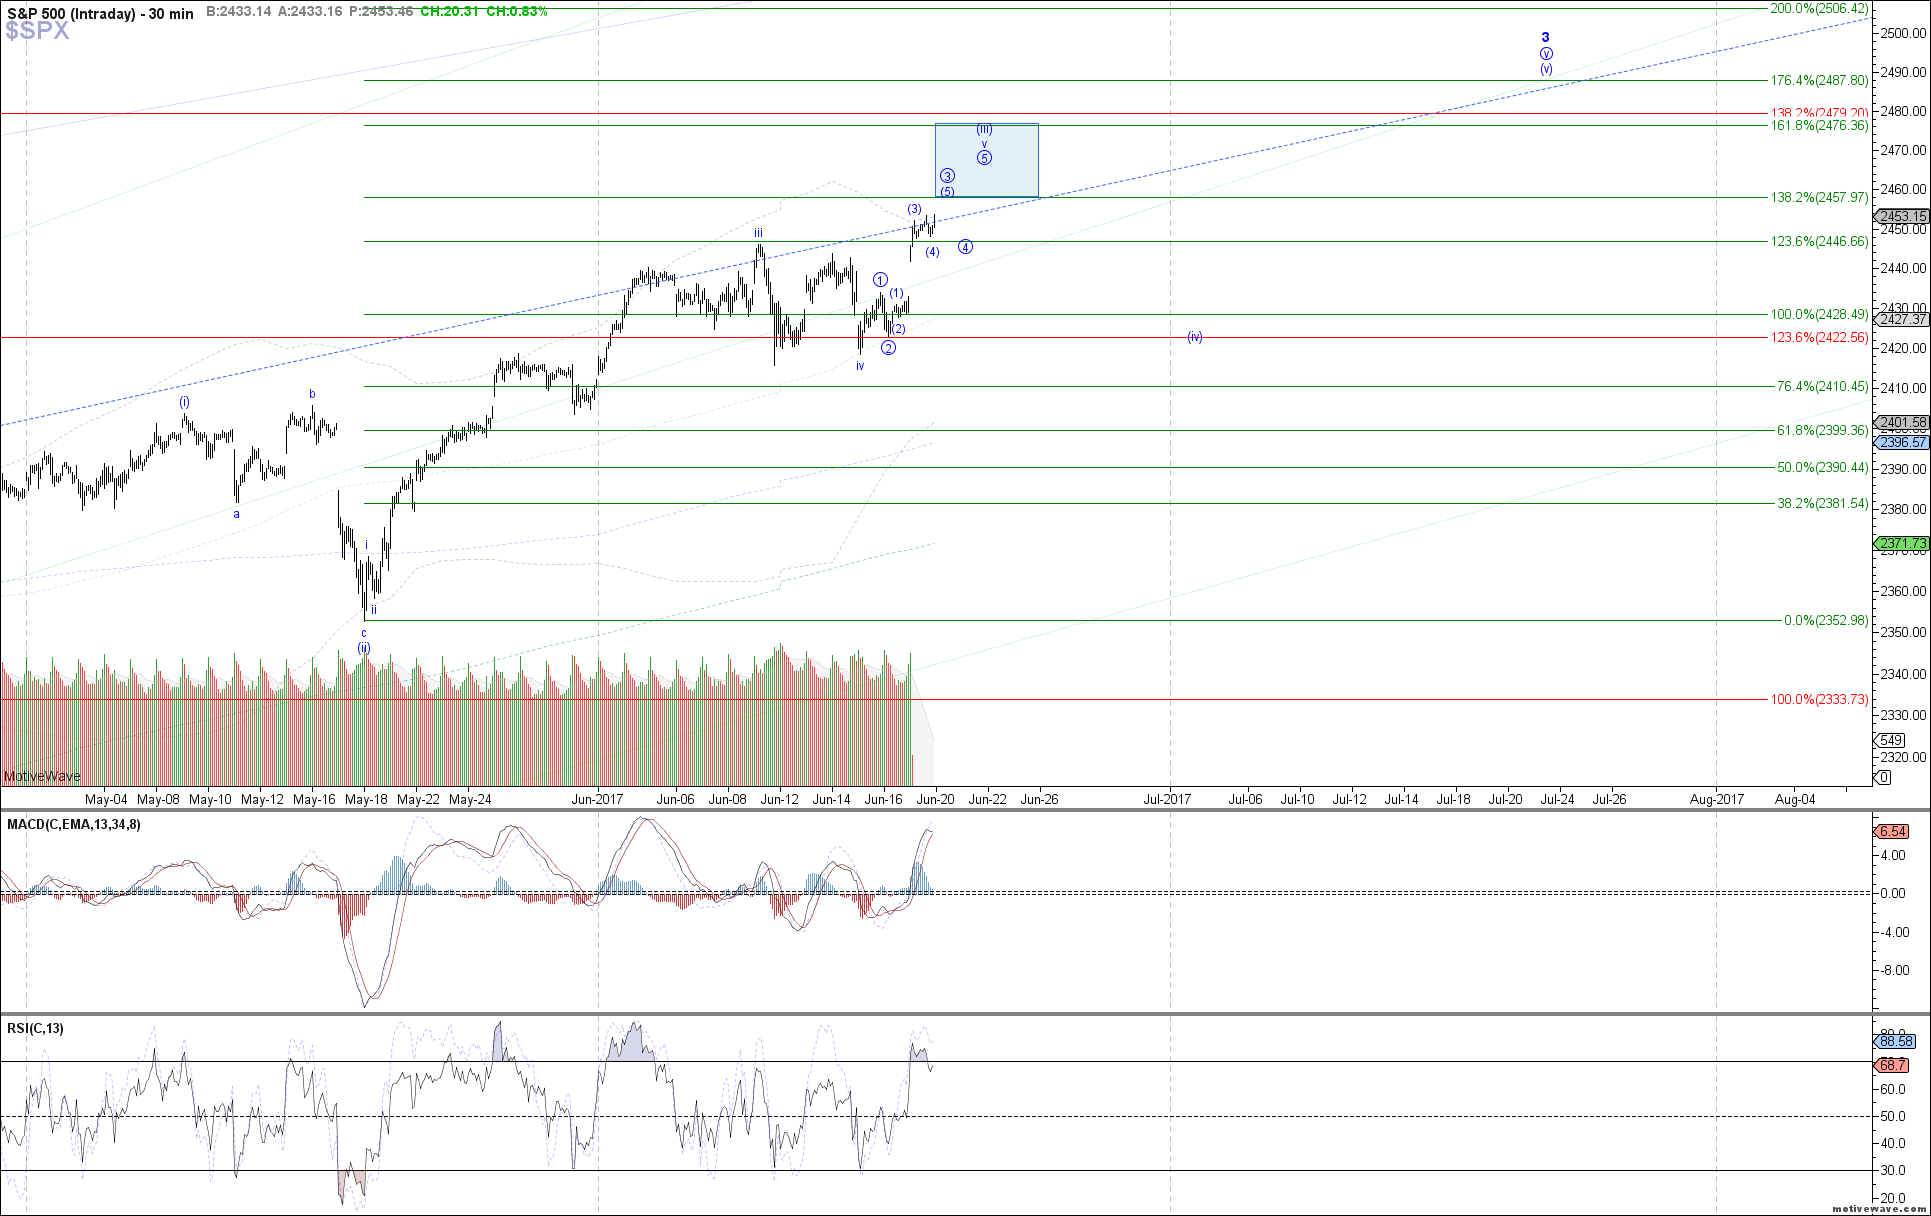Select the red 100.0%(2333.73) level label
This screenshot has height=1216, width=1931.
tap(1819, 700)
